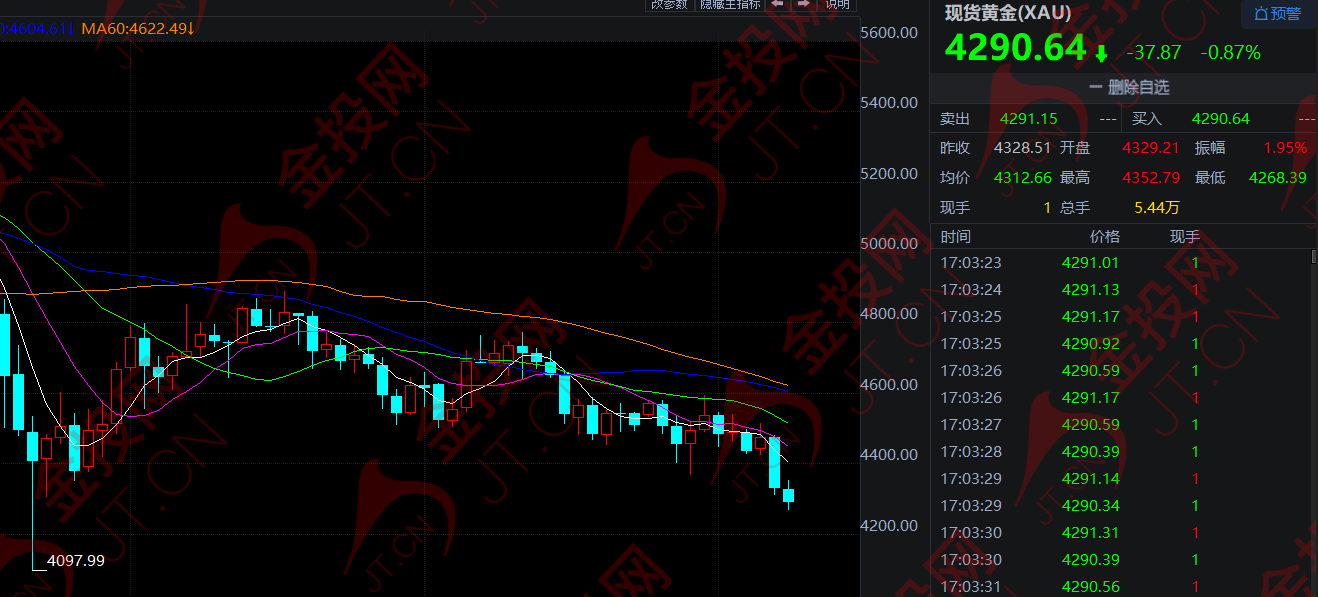Click the 卖出 price 4291.15

(1028, 119)
